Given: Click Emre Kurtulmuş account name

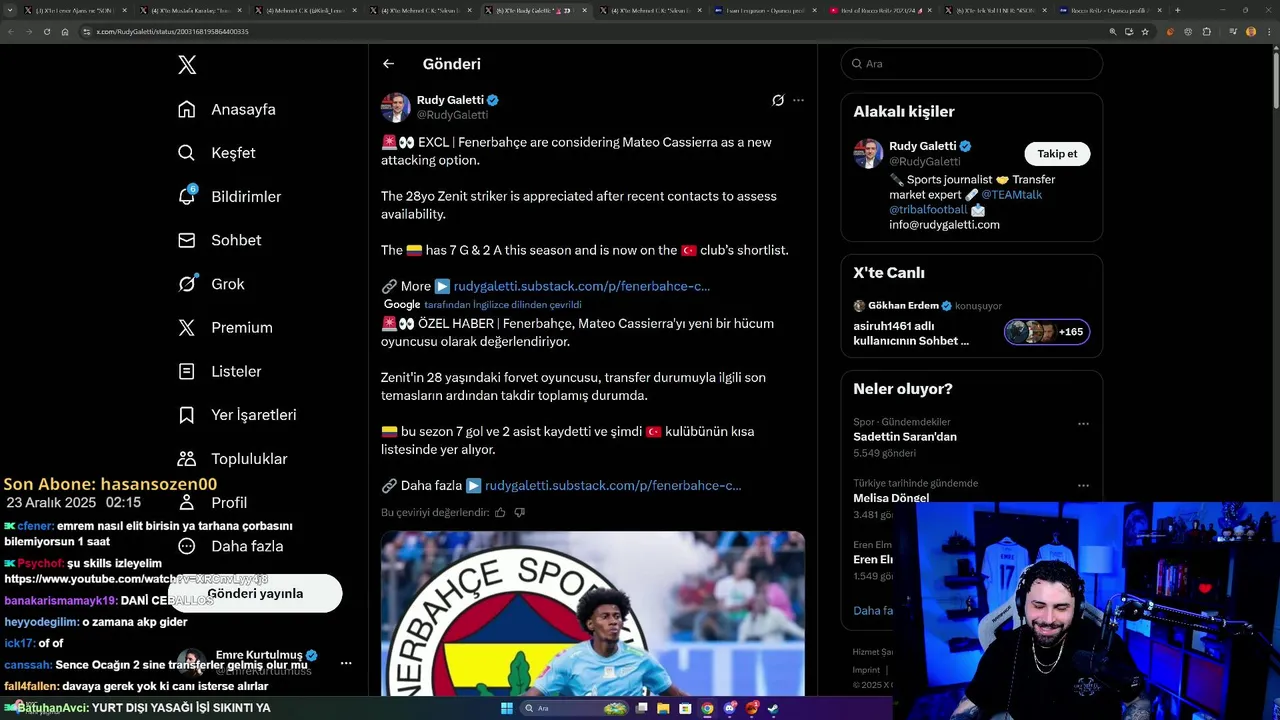Looking at the screenshot, I should 259,655.
